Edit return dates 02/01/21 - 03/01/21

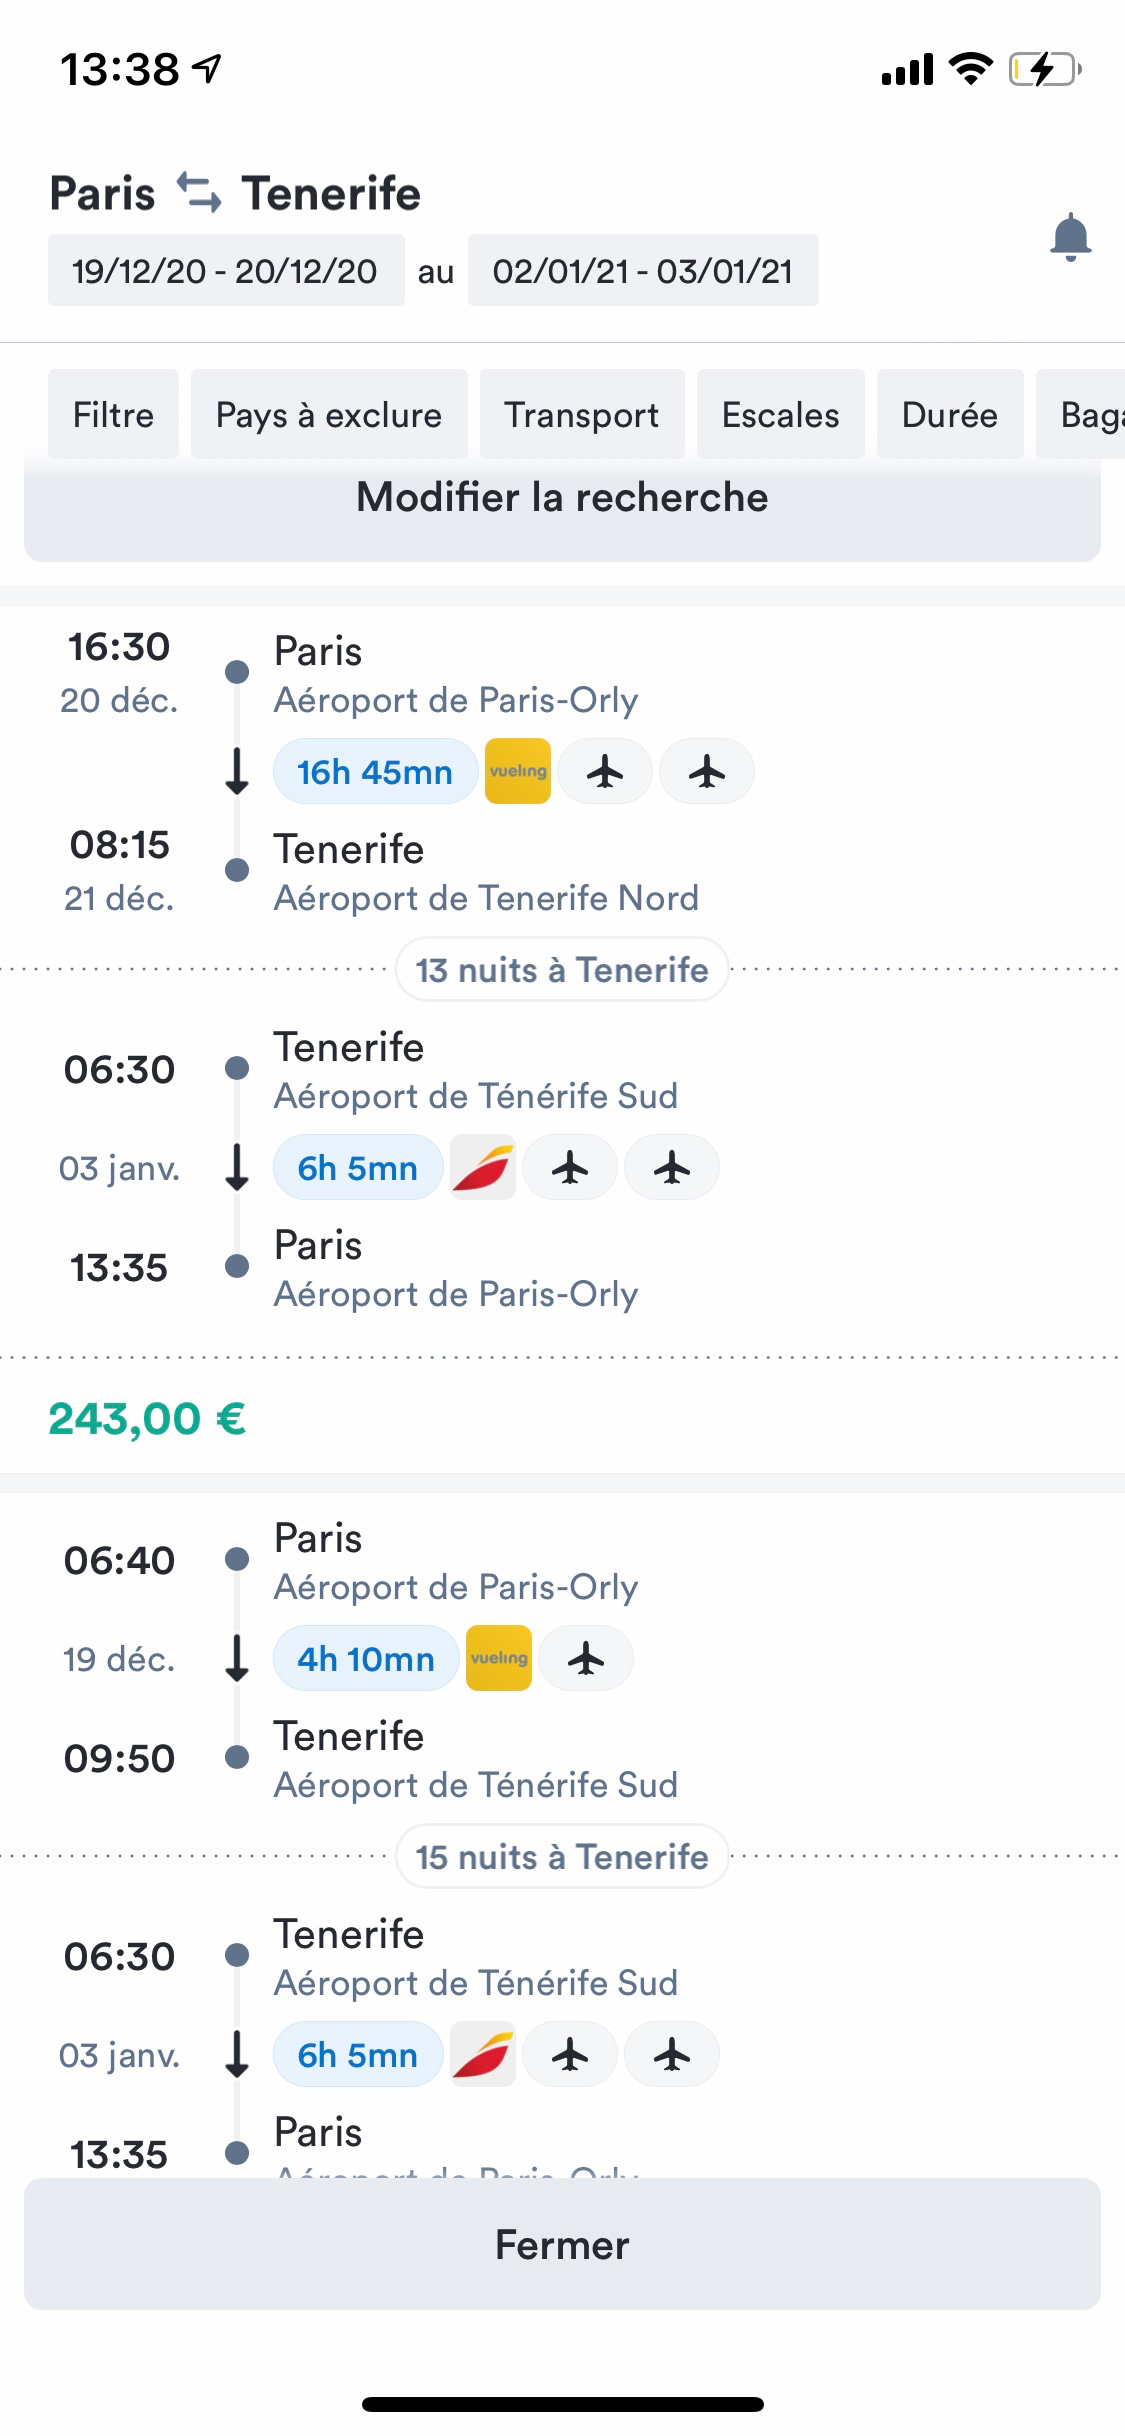(x=643, y=271)
